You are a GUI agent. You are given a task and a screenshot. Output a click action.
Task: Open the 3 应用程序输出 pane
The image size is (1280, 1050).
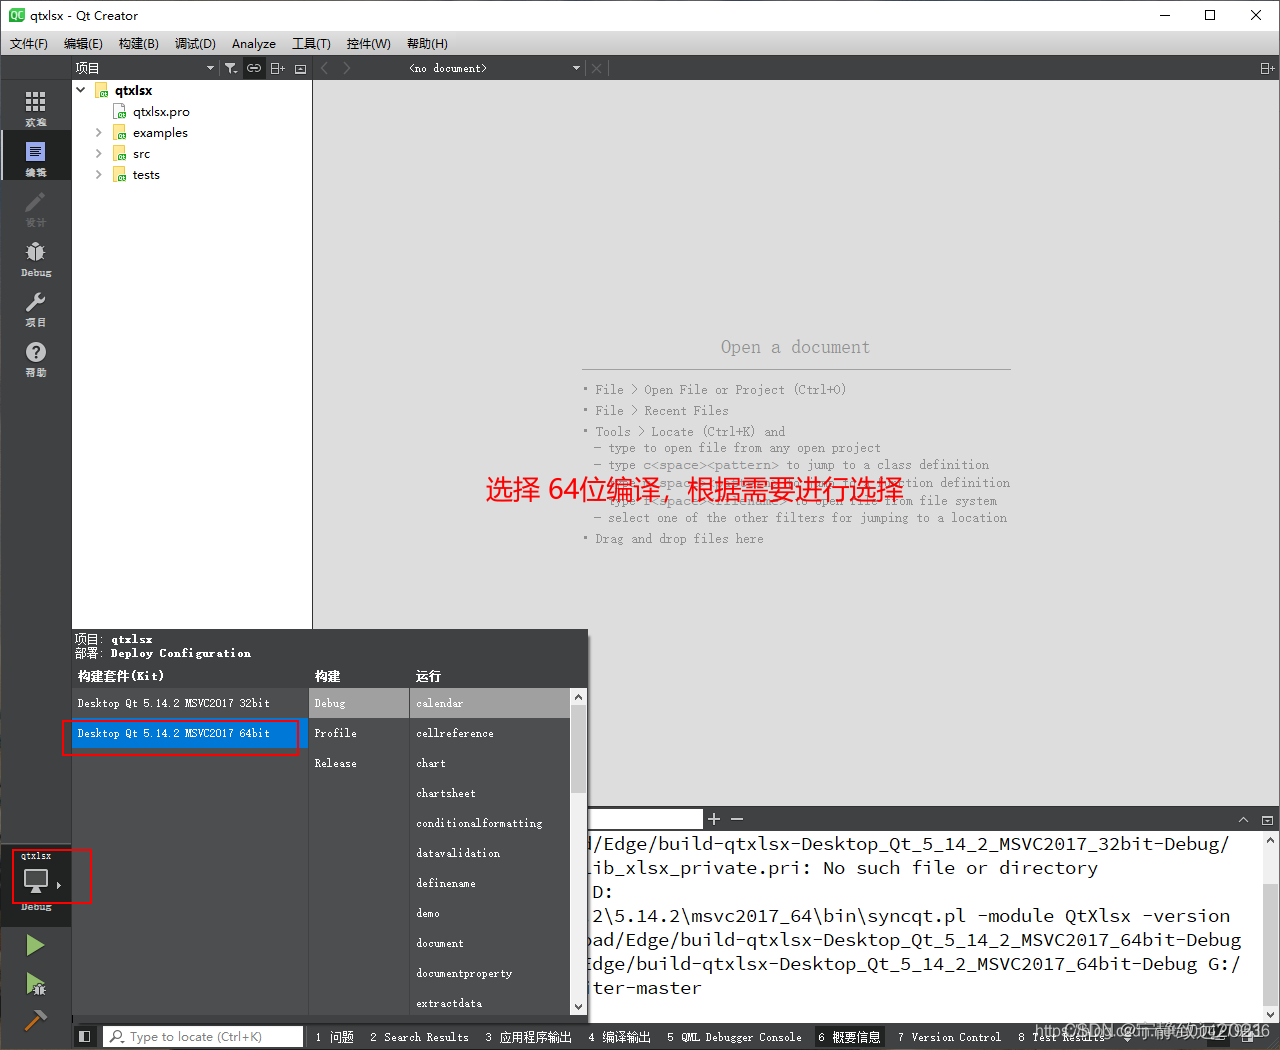tap(528, 1037)
